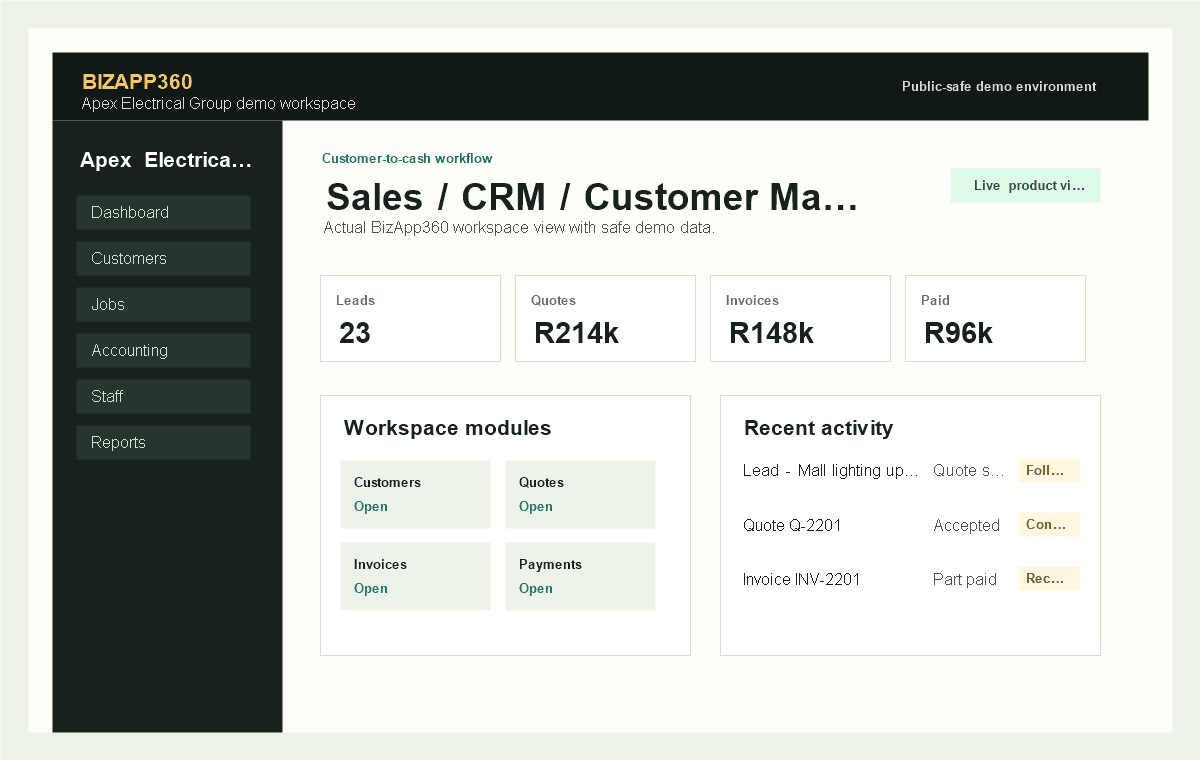Click the Public-safe demo environment label
1200x760 pixels.
click(x=999, y=86)
